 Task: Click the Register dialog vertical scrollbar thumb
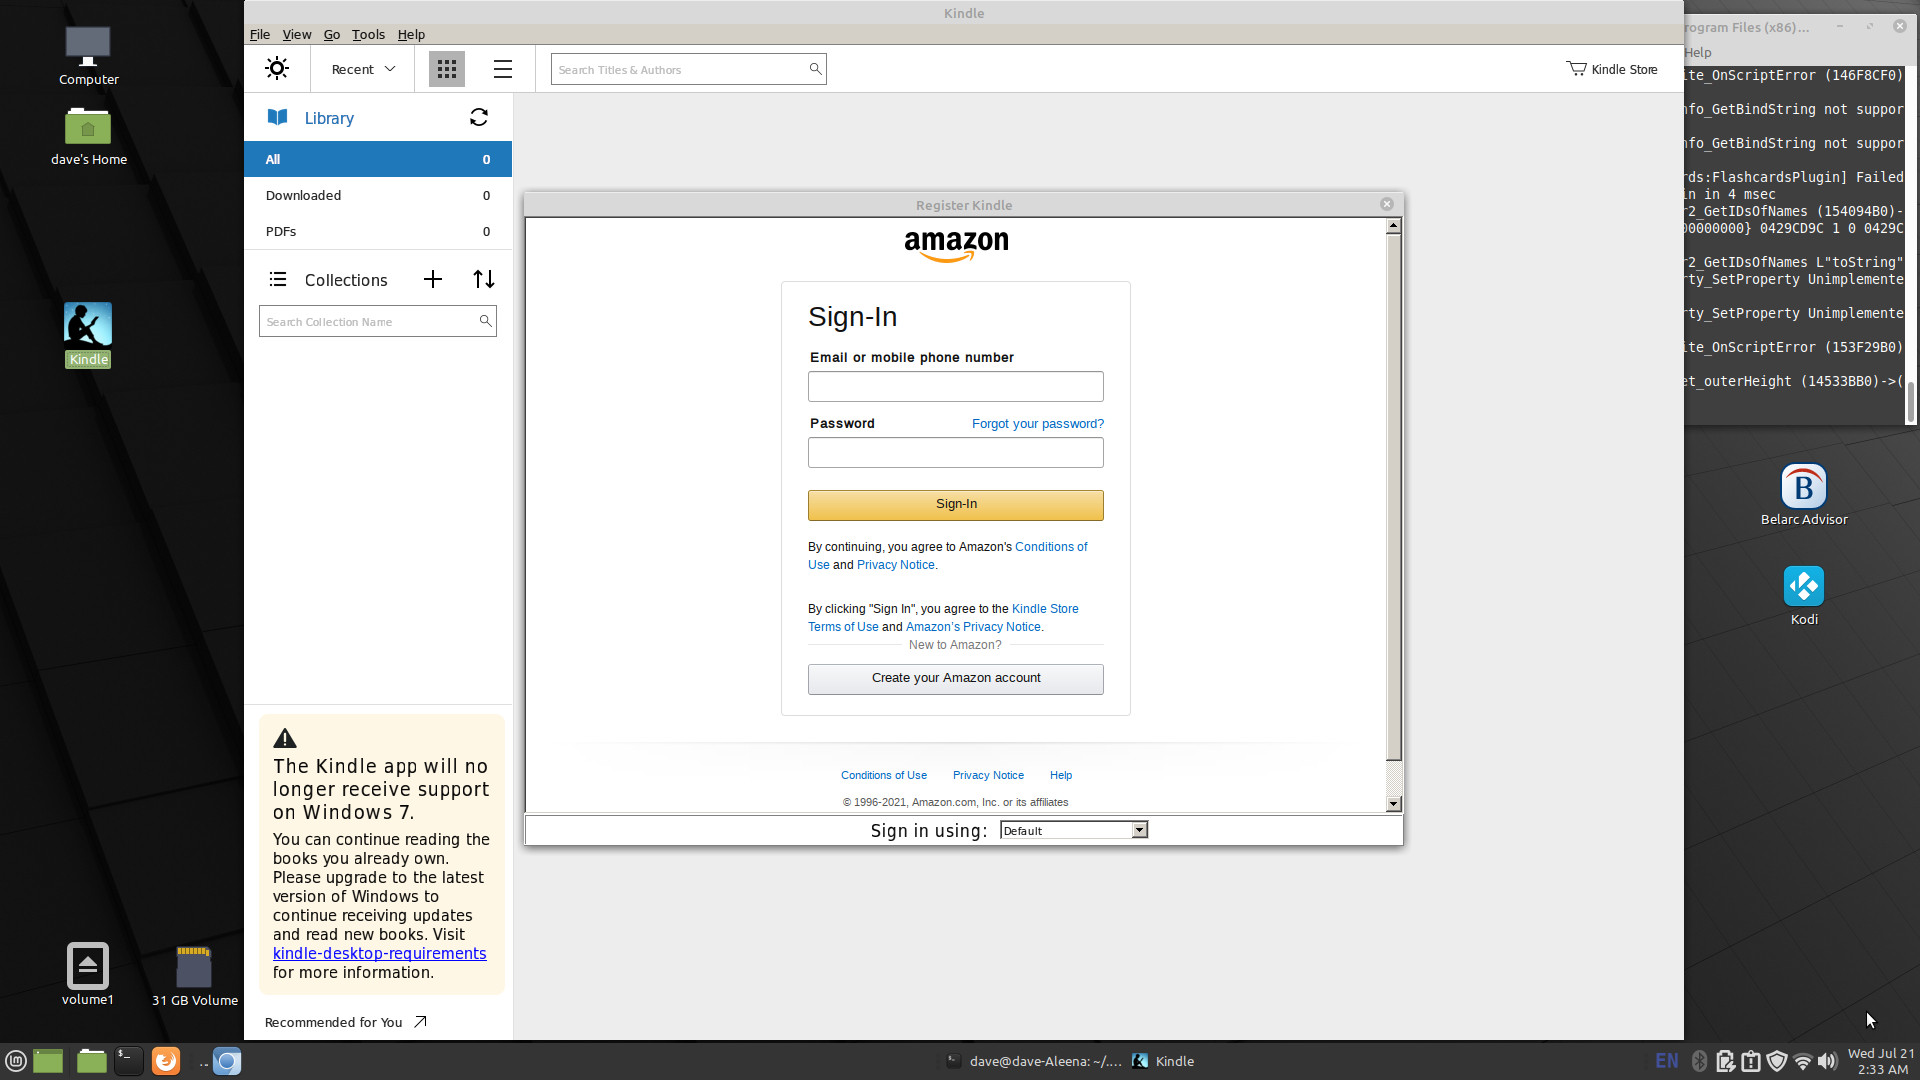(x=1394, y=498)
